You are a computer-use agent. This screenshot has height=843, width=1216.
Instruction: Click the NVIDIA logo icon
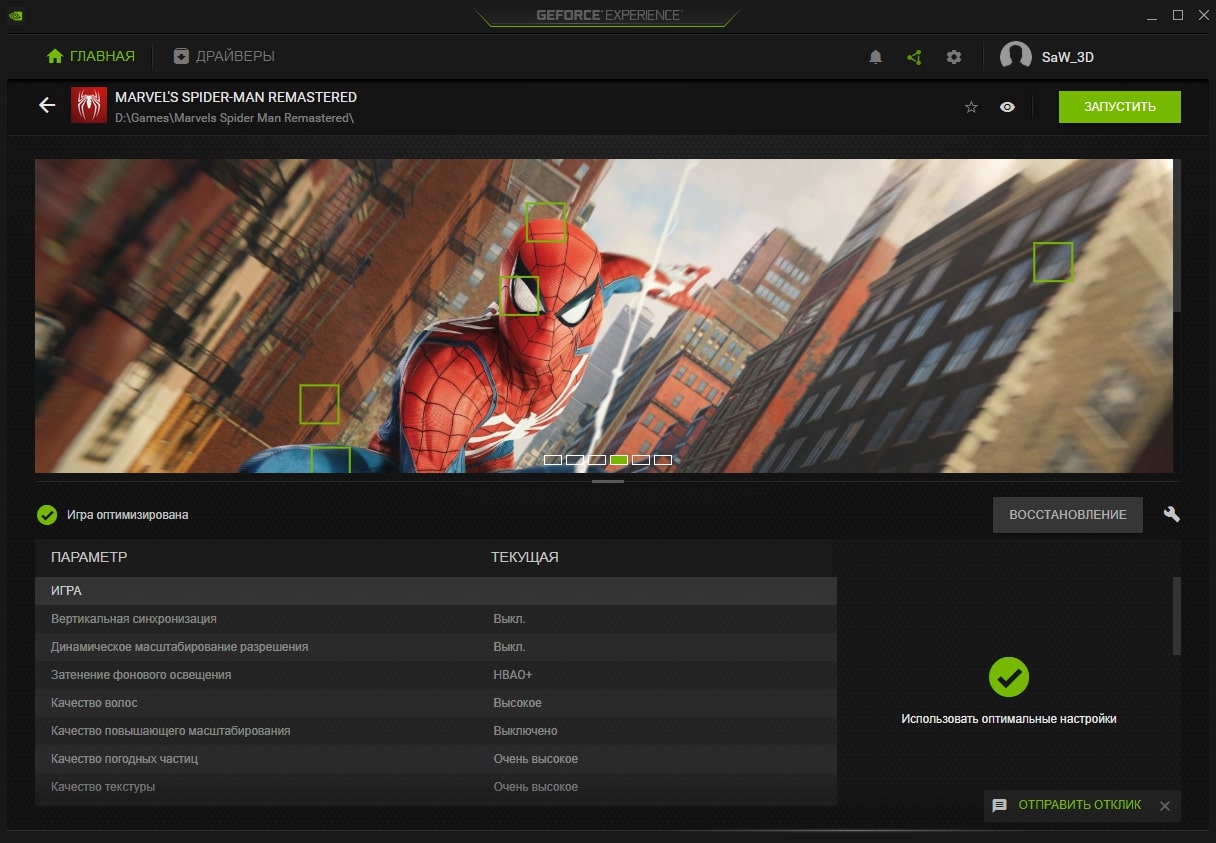pos(16,15)
